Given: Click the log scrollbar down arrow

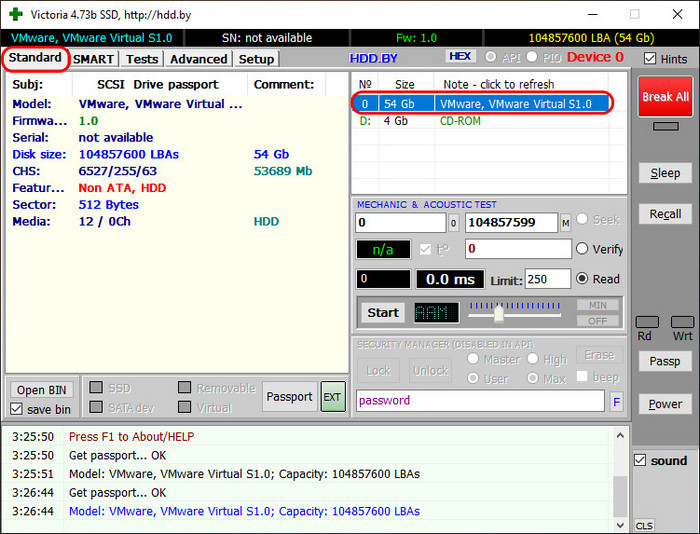Looking at the screenshot, I should tap(620, 525).
